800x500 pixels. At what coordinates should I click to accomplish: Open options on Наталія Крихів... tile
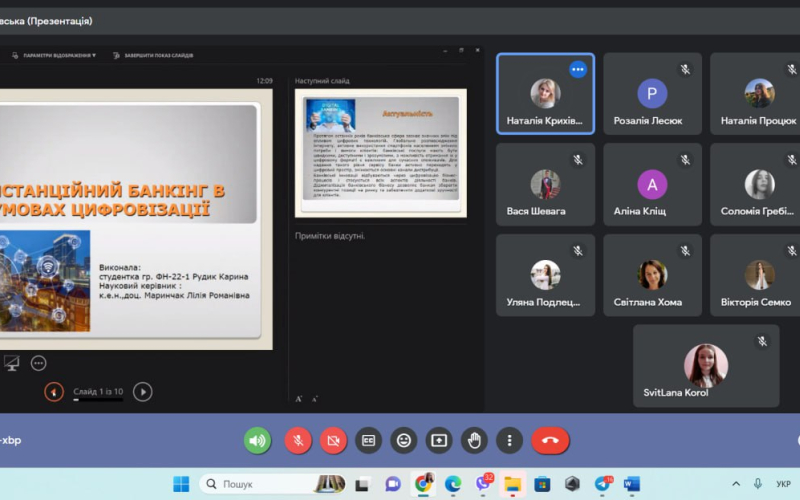click(578, 69)
